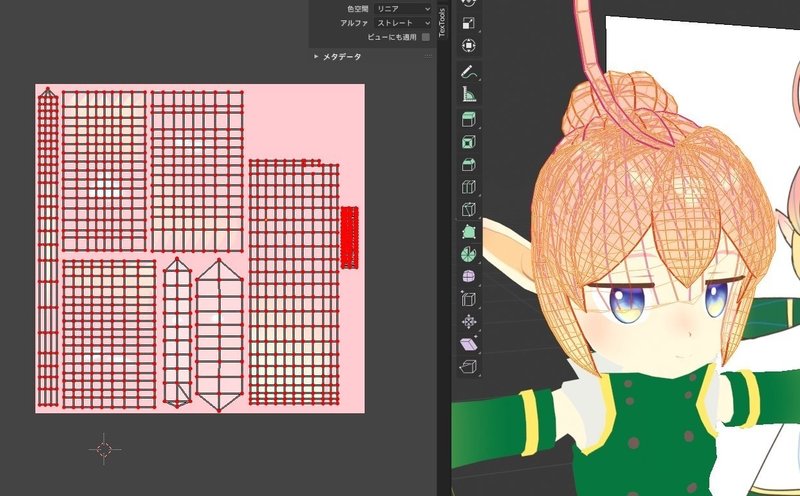The height and width of the screenshot is (496, 800).
Task: Select the Knife tool
Action: pos(468,209)
